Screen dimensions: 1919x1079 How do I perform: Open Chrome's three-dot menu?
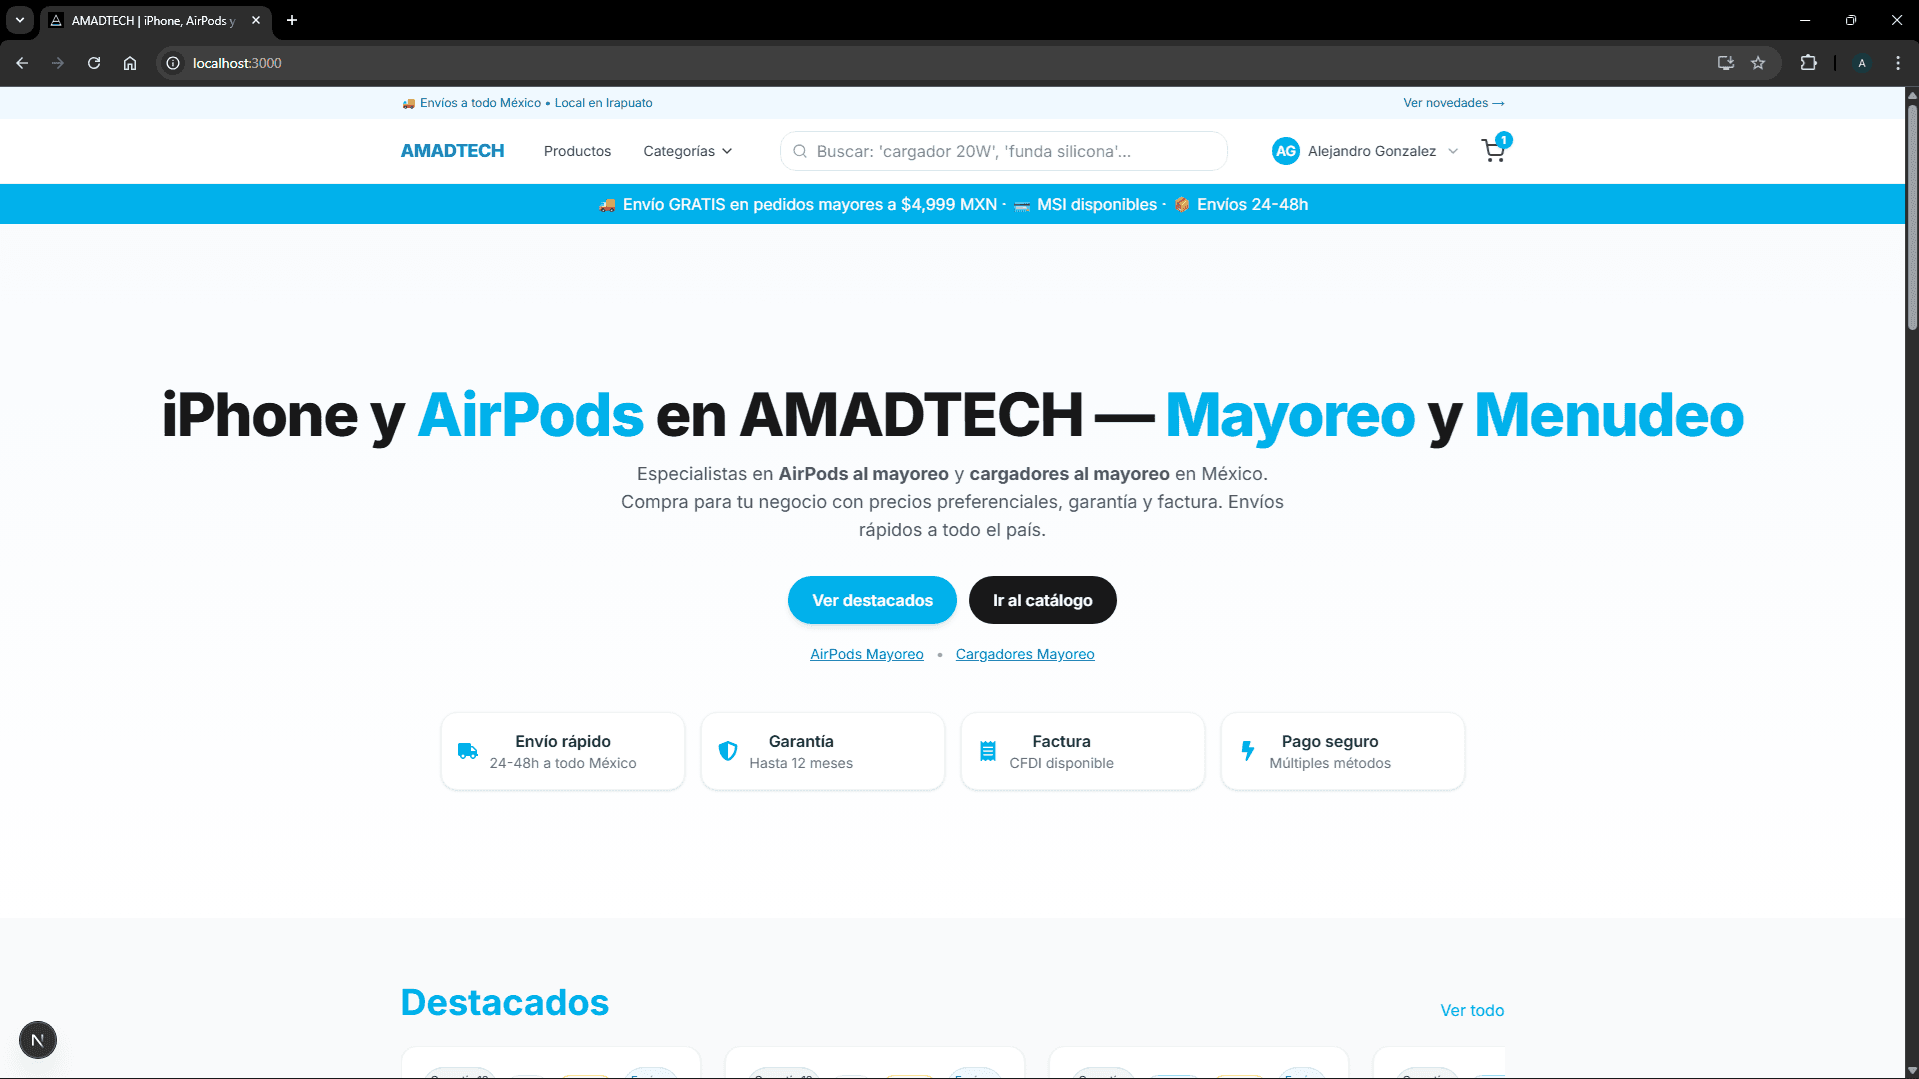point(1898,63)
